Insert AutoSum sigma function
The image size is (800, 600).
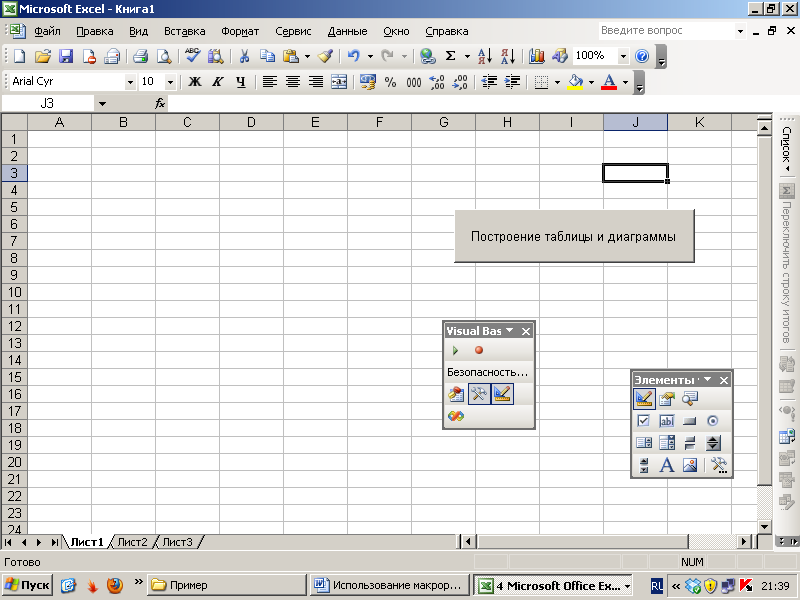pyautogui.click(x=451, y=56)
